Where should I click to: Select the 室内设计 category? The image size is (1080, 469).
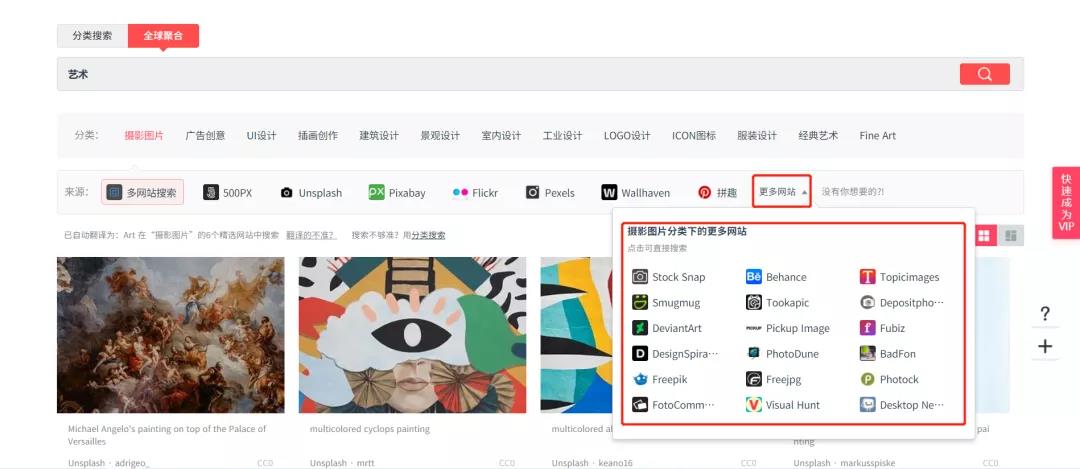(x=501, y=136)
